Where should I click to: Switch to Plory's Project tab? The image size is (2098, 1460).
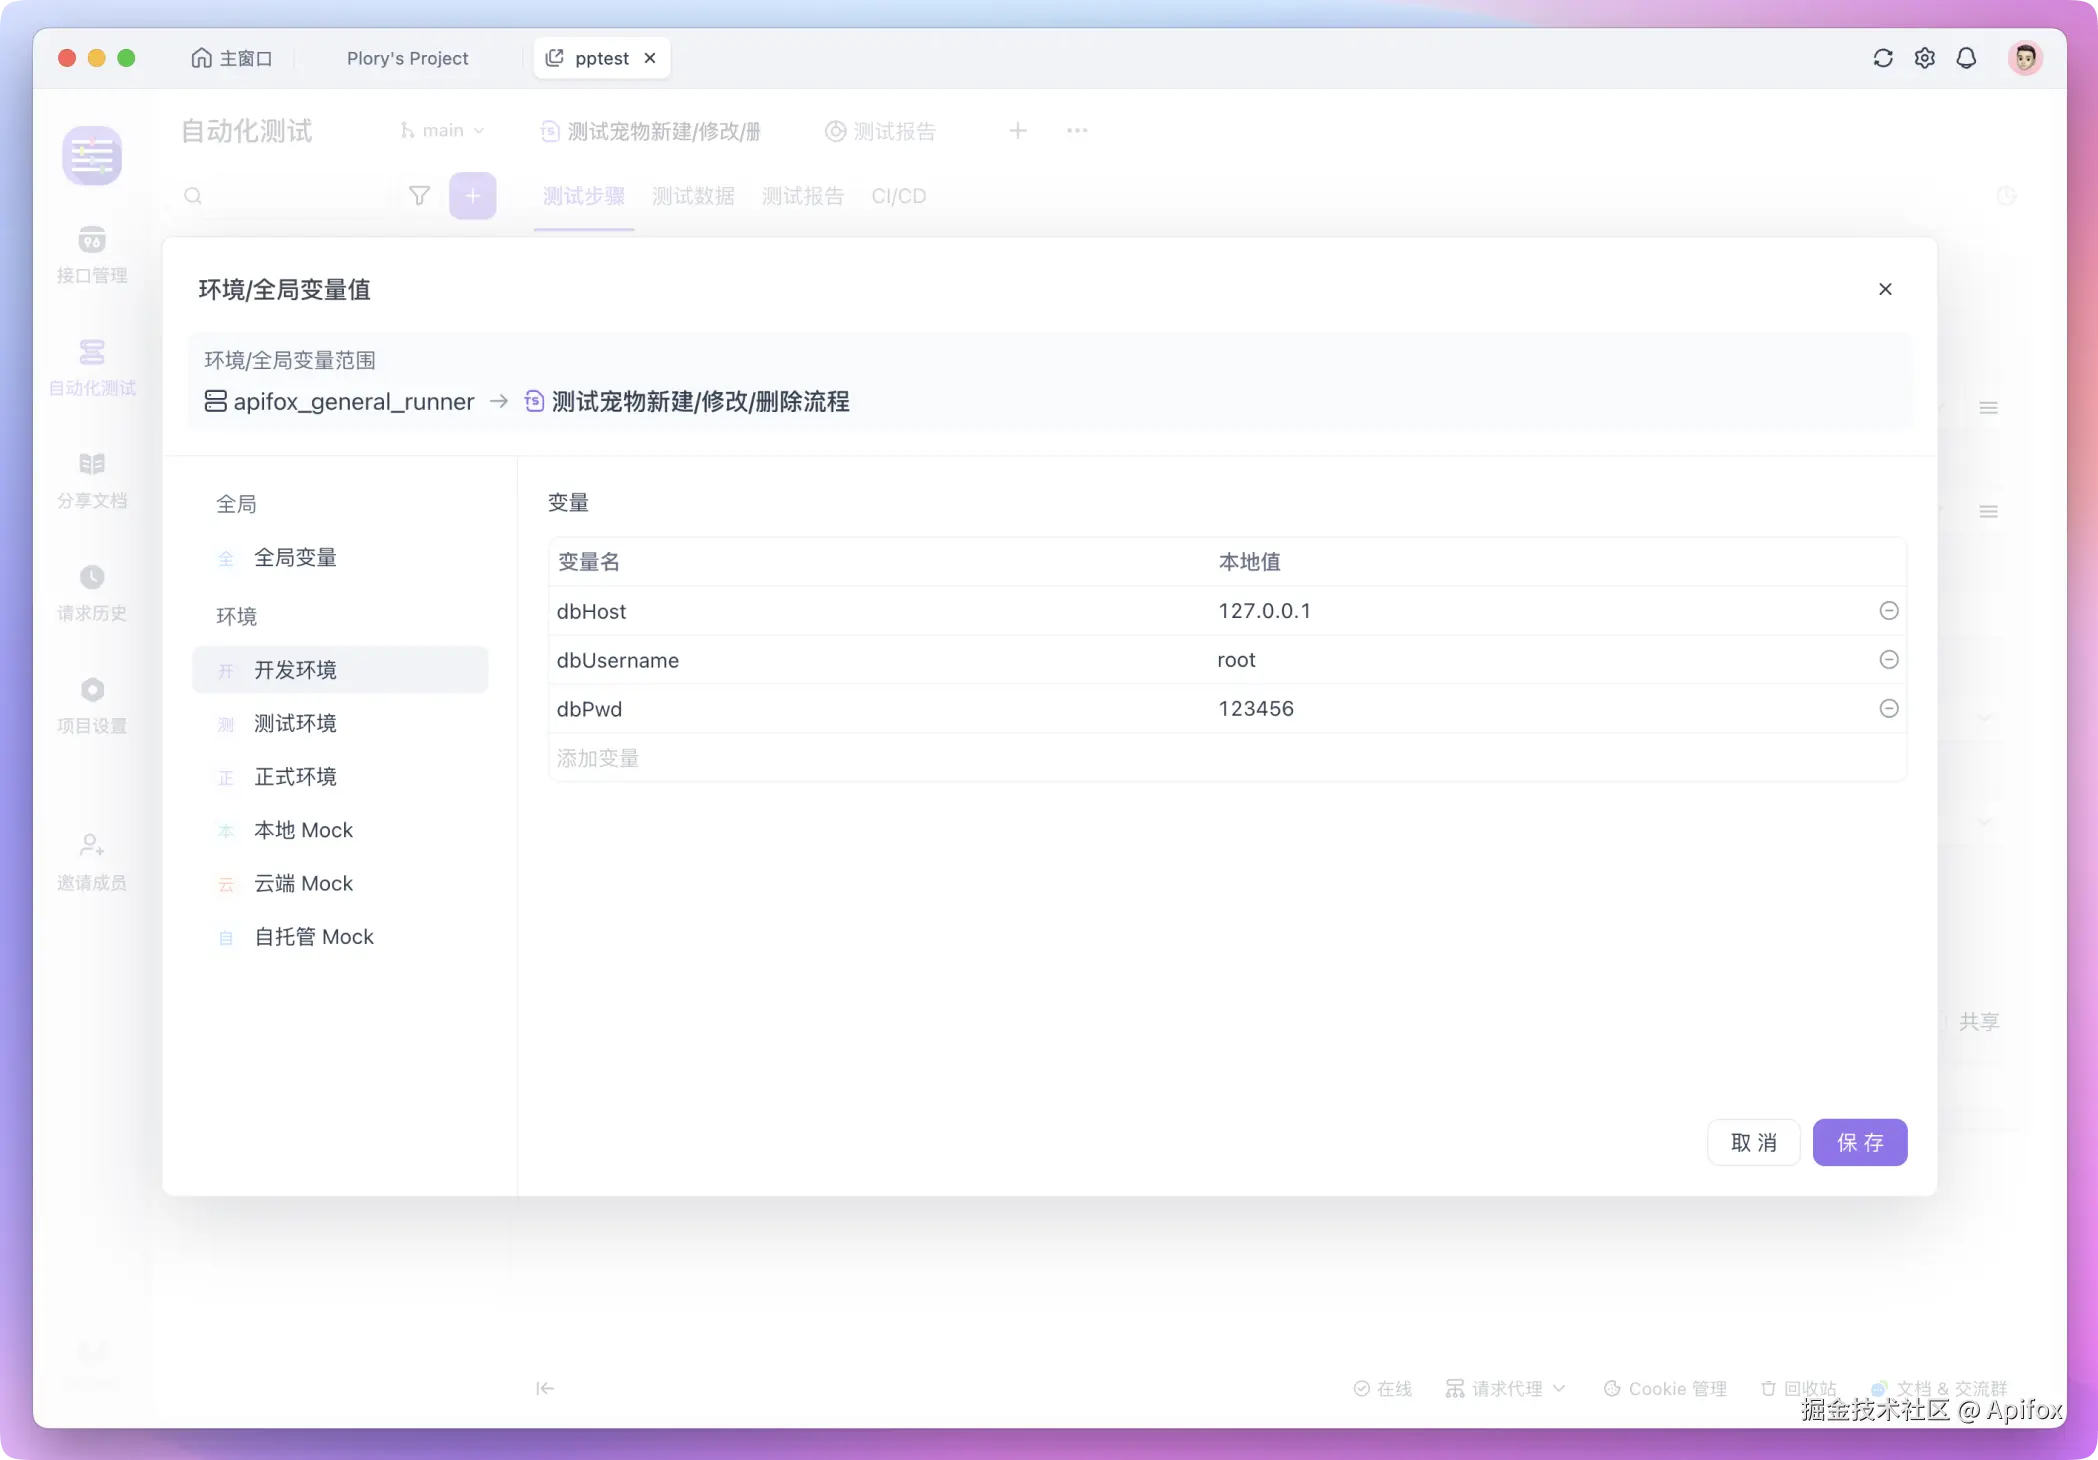pos(407,58)
